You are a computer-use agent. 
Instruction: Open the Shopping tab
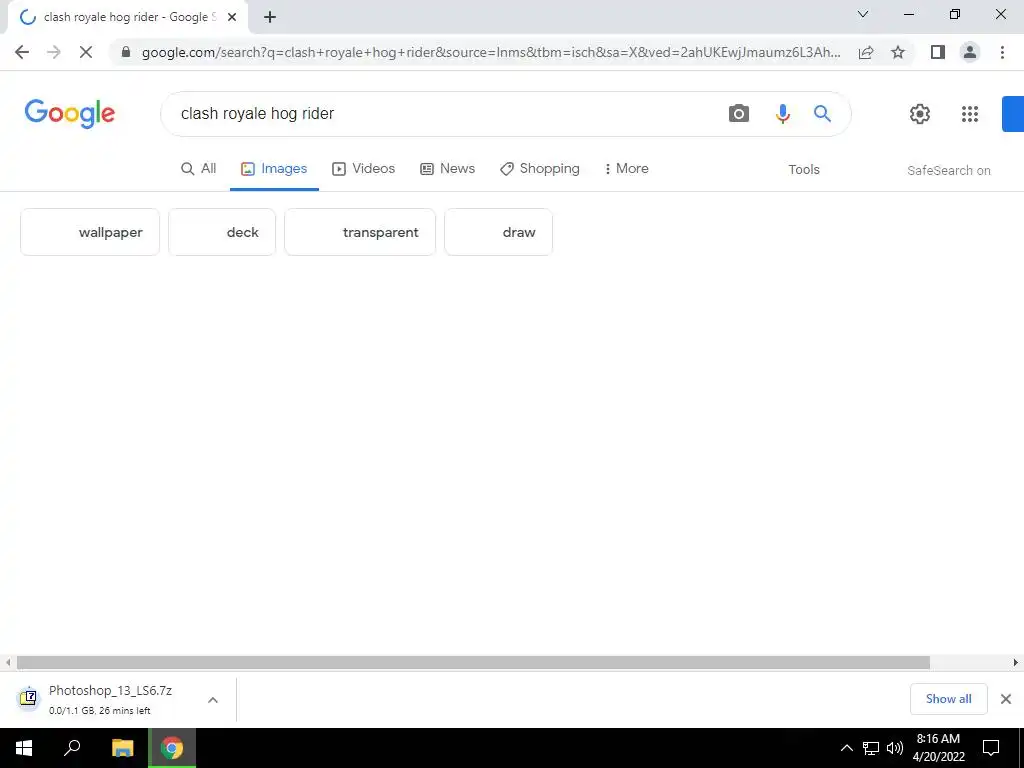coord(539,168)
